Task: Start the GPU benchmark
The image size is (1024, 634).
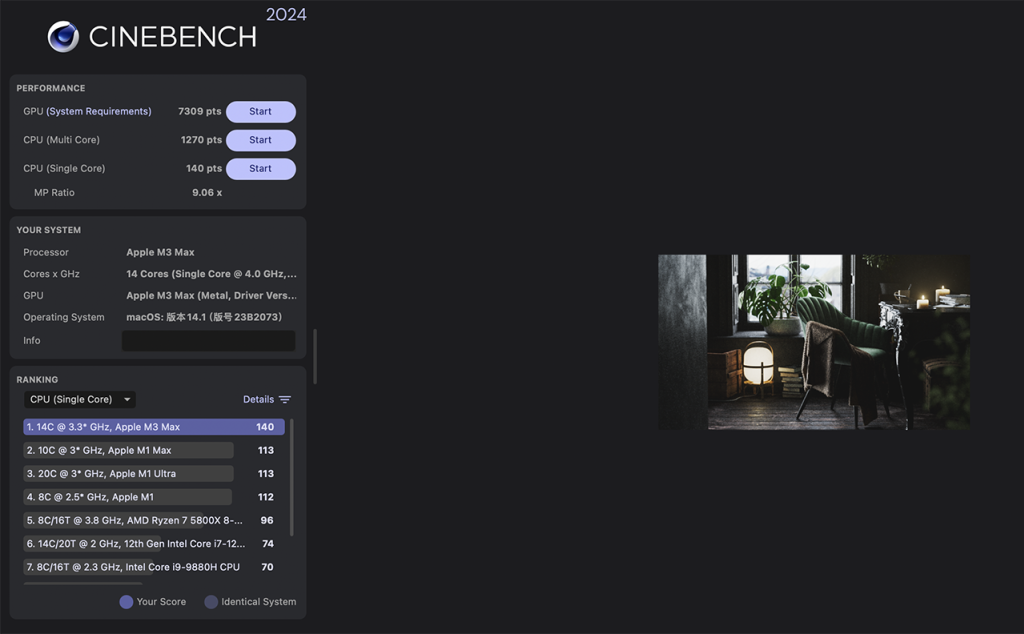Action: (261, 112)
